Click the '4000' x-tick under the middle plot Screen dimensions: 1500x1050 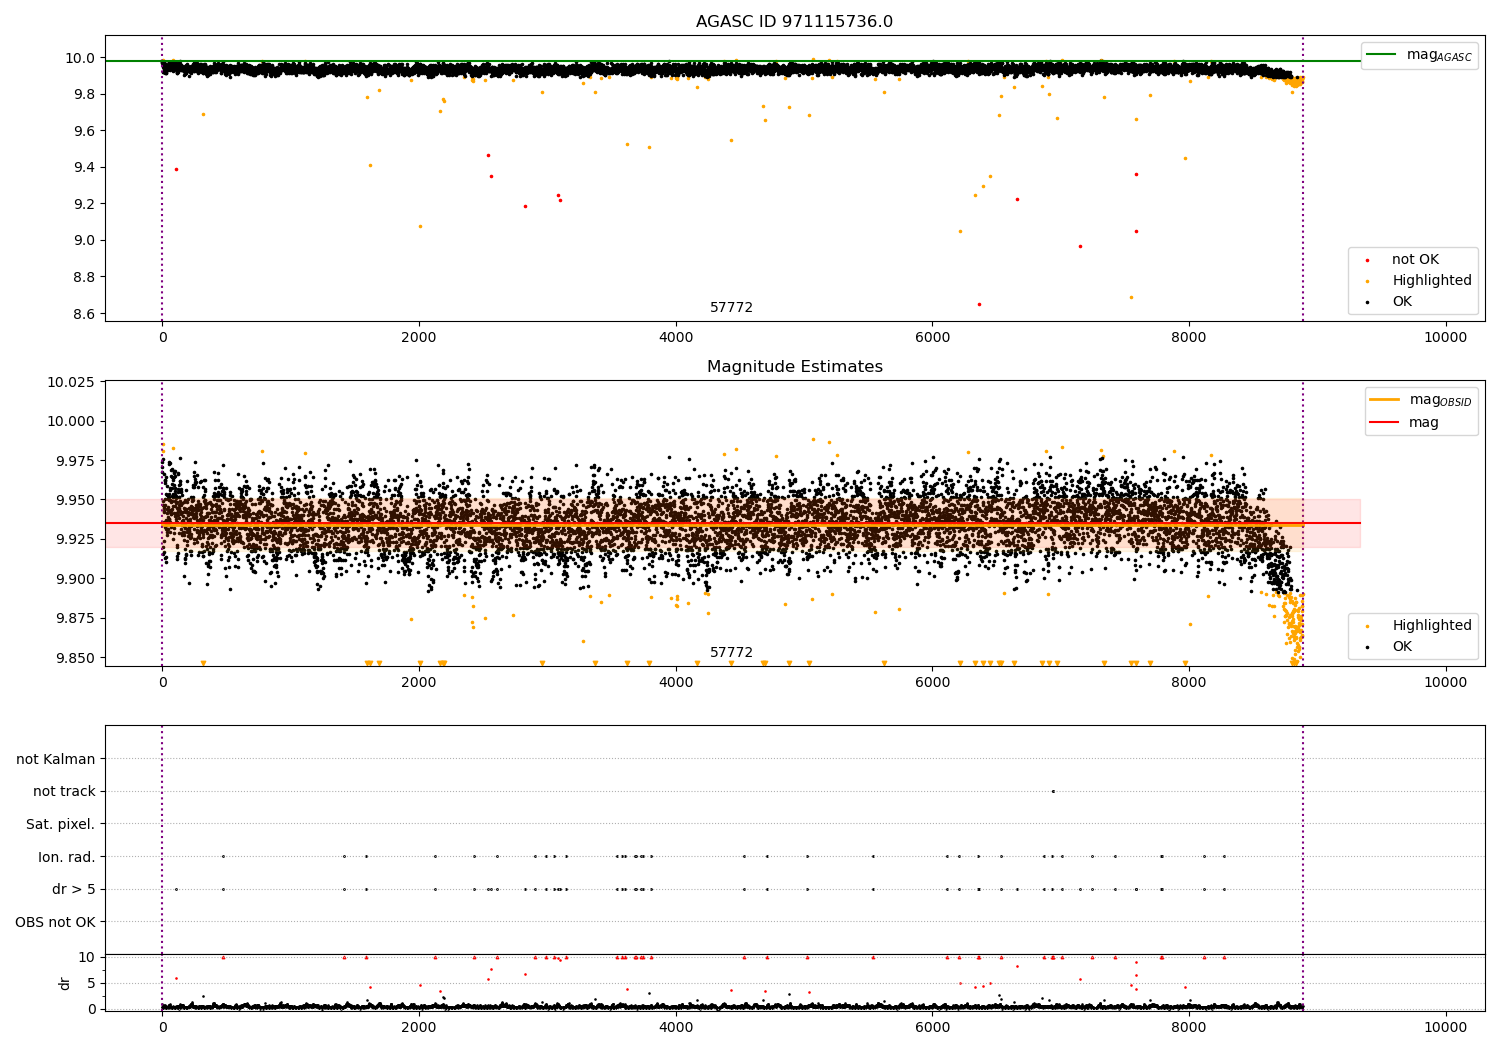(676, 683)
